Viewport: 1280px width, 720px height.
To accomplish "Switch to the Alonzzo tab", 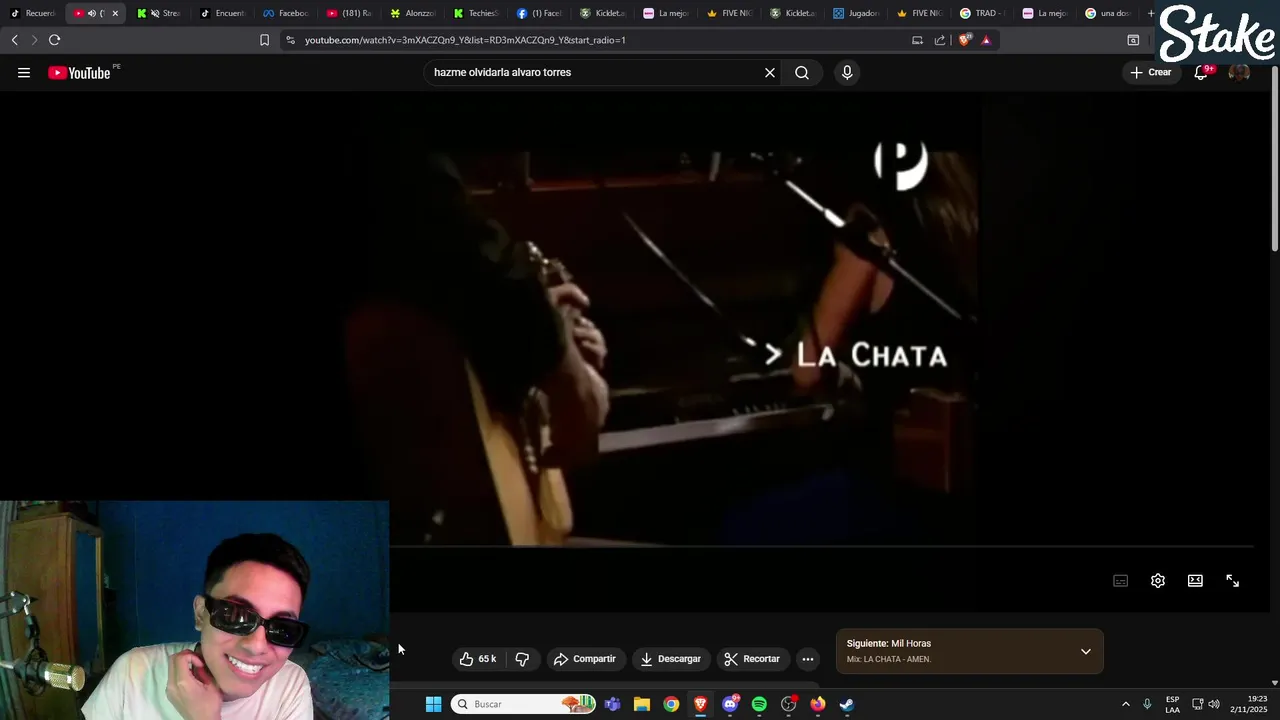I will coord(413,13).
